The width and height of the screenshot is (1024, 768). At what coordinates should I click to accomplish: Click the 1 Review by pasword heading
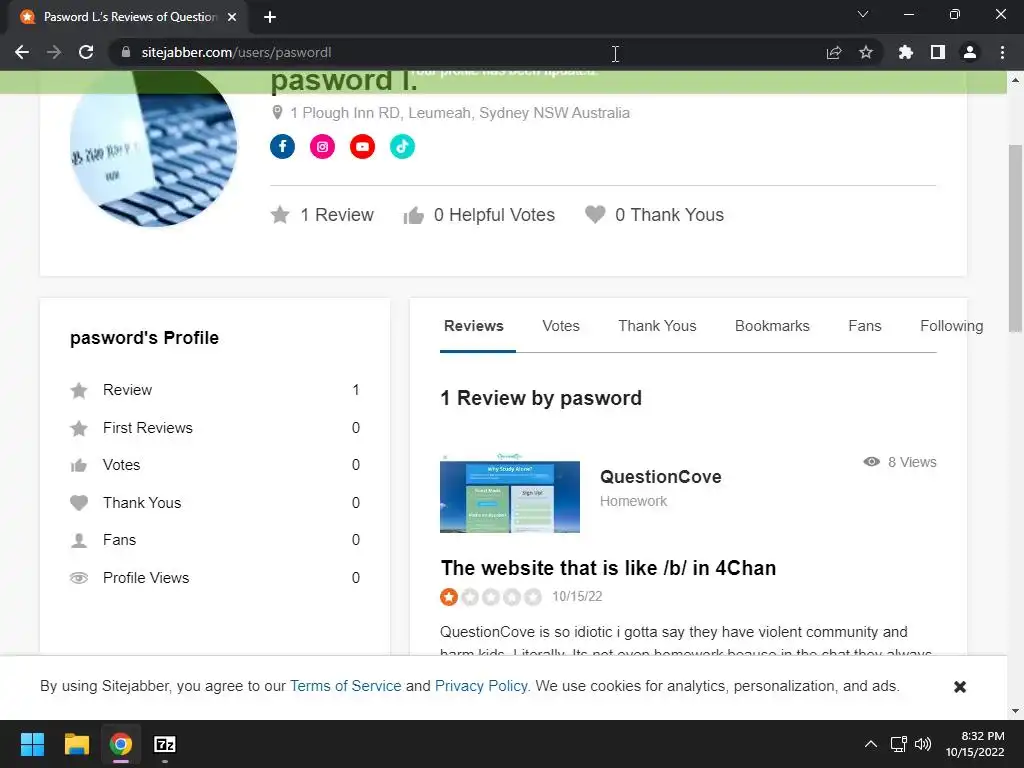tap(541, 398)
